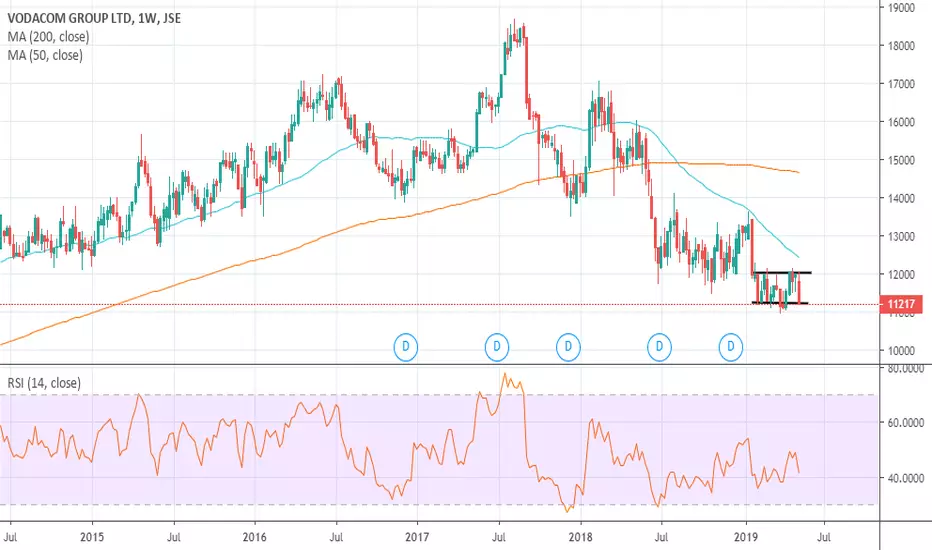Click the 2019 time axis label

tap(746, 537)
